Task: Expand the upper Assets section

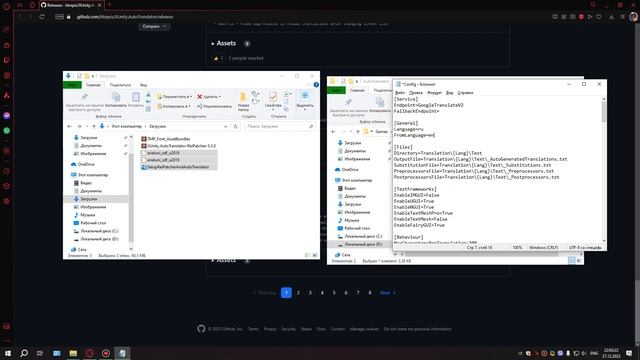Action: pos(224,43)
